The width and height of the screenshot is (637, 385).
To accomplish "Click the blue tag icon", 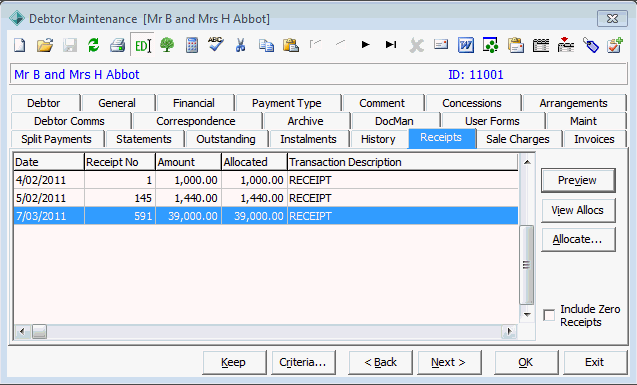I will click(x=591, y=45).
